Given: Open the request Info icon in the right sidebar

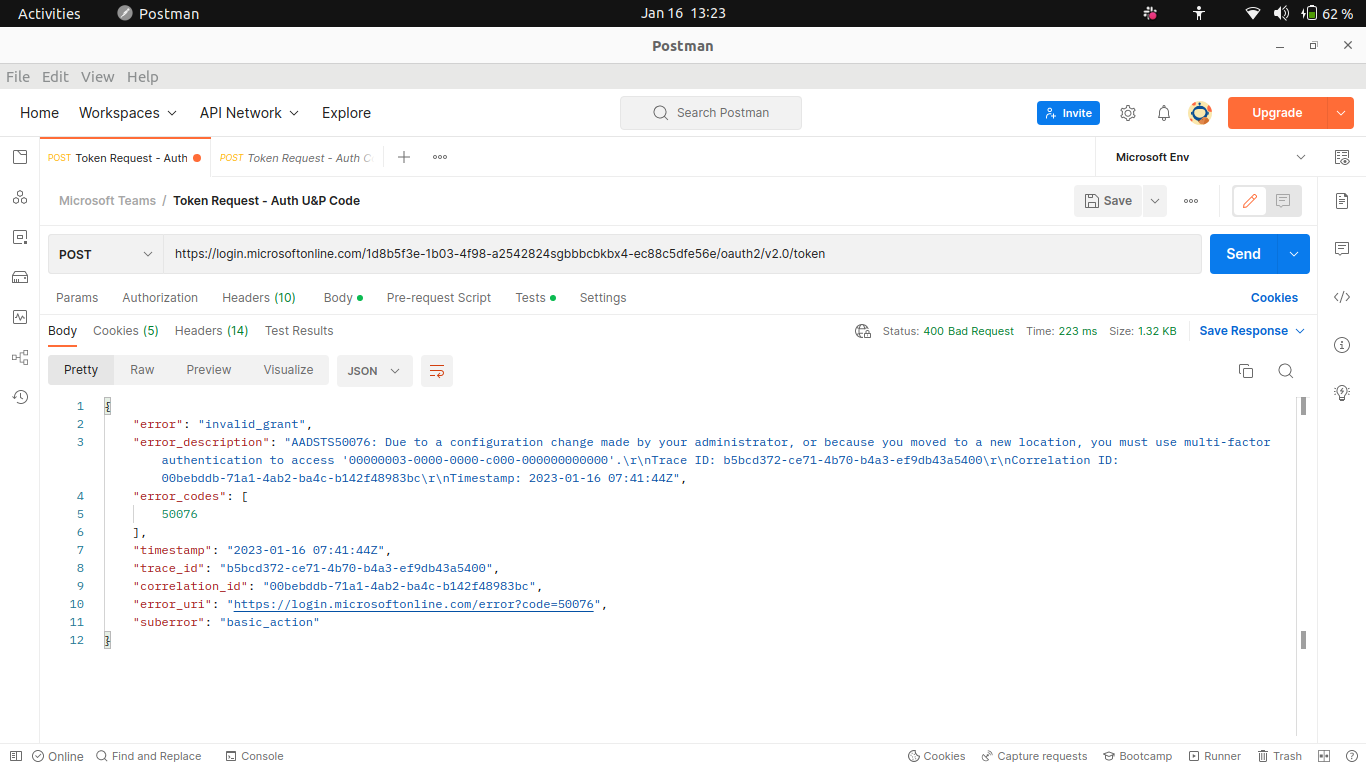Looking at the screenshot, I should pos(1342,345).
